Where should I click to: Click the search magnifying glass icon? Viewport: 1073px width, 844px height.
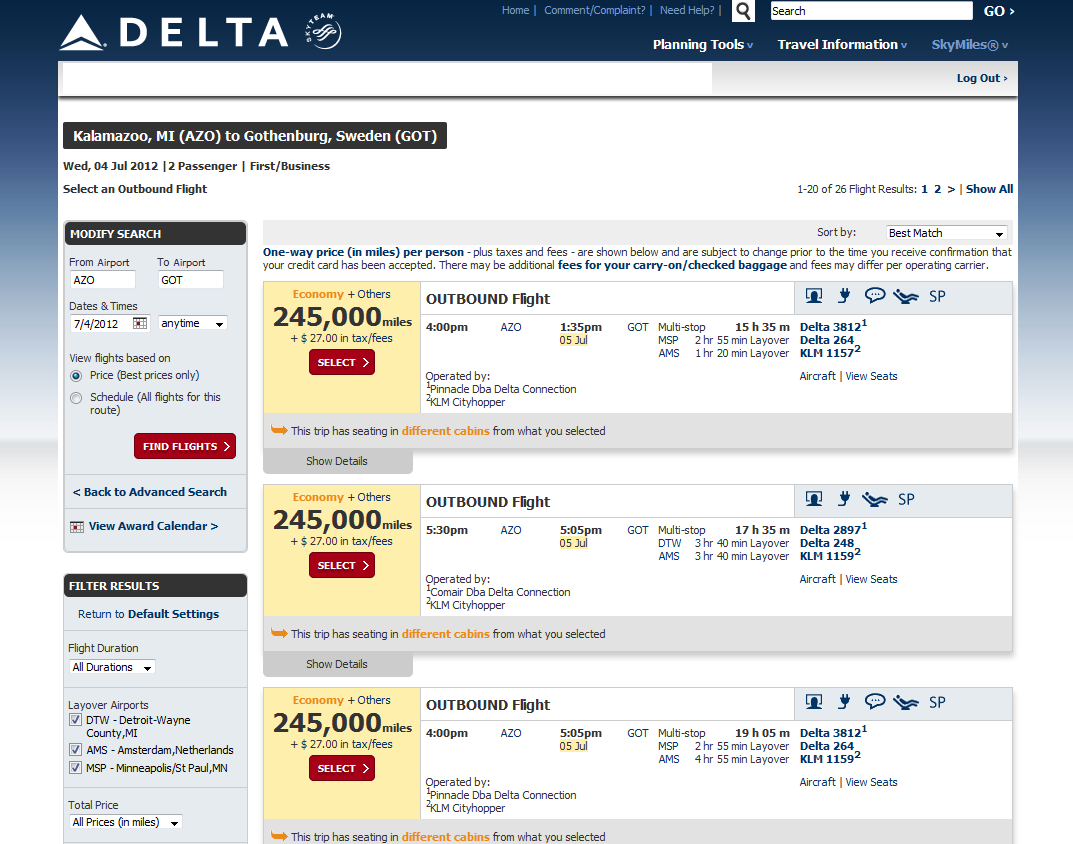[x=743, y=11]
